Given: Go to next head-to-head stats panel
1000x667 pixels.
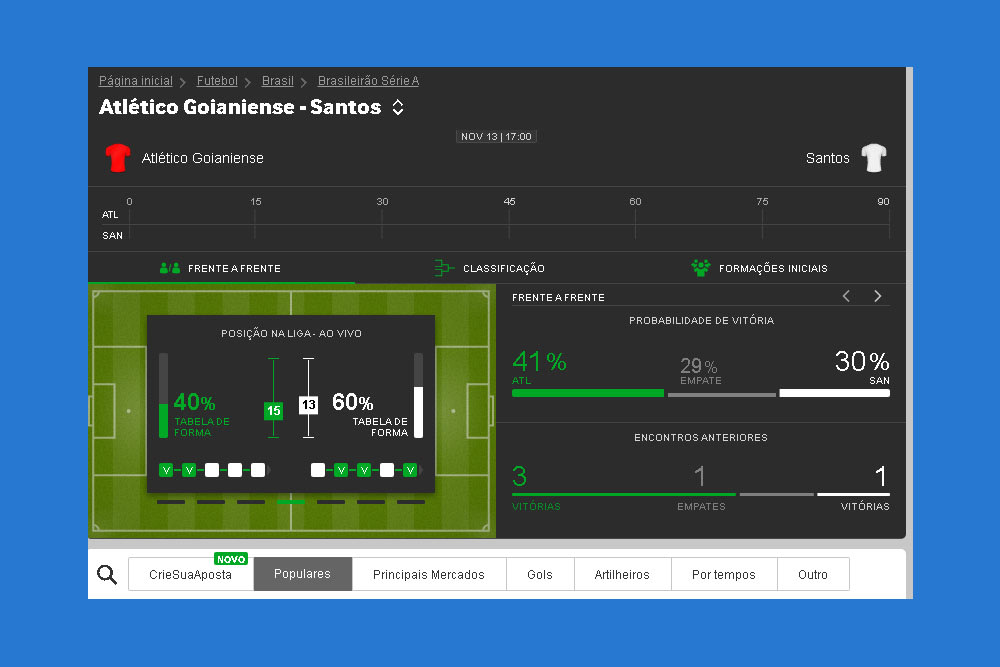Looking at the screenshot, I should (x=878, y=296).
